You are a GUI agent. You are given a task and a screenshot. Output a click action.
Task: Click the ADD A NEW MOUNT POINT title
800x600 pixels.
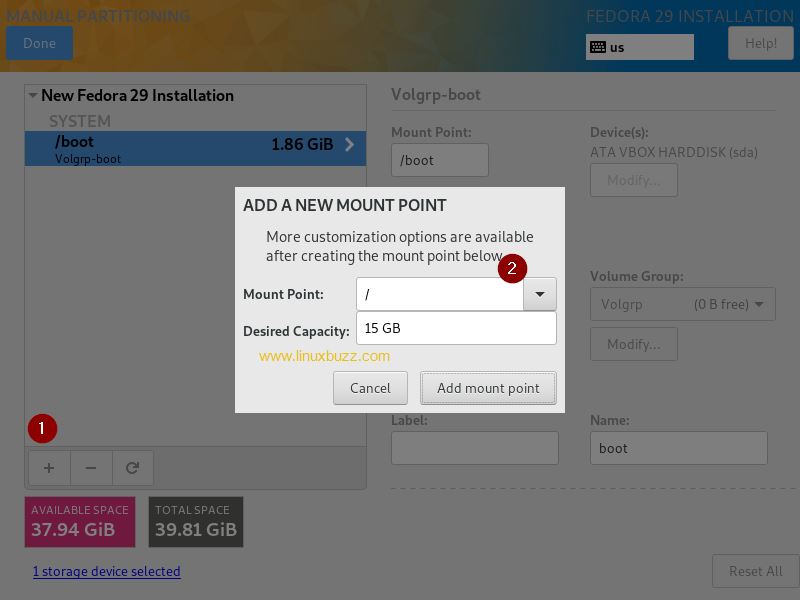point(344,205)
